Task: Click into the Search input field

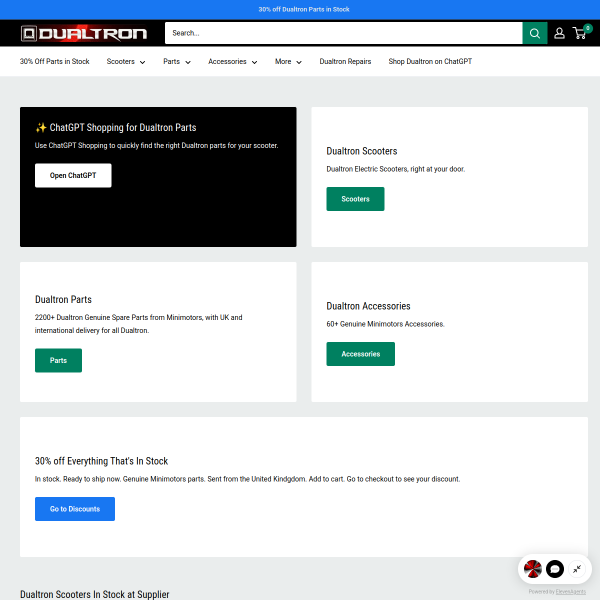Action: click(x=343, y=33)
